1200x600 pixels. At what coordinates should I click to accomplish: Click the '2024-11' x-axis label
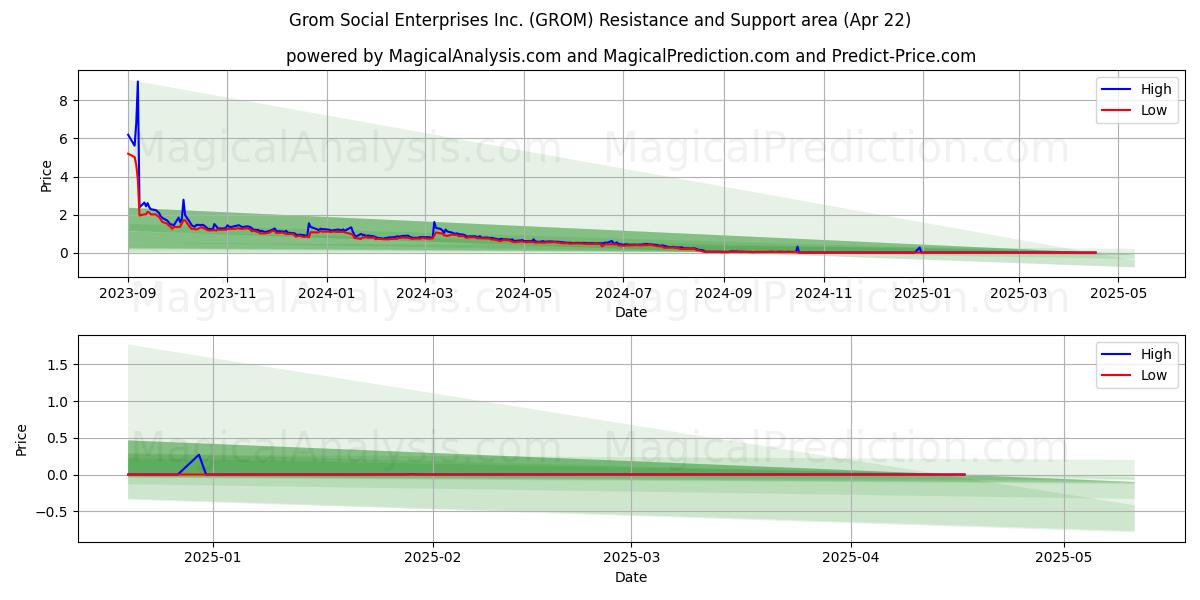pos(823,293)
